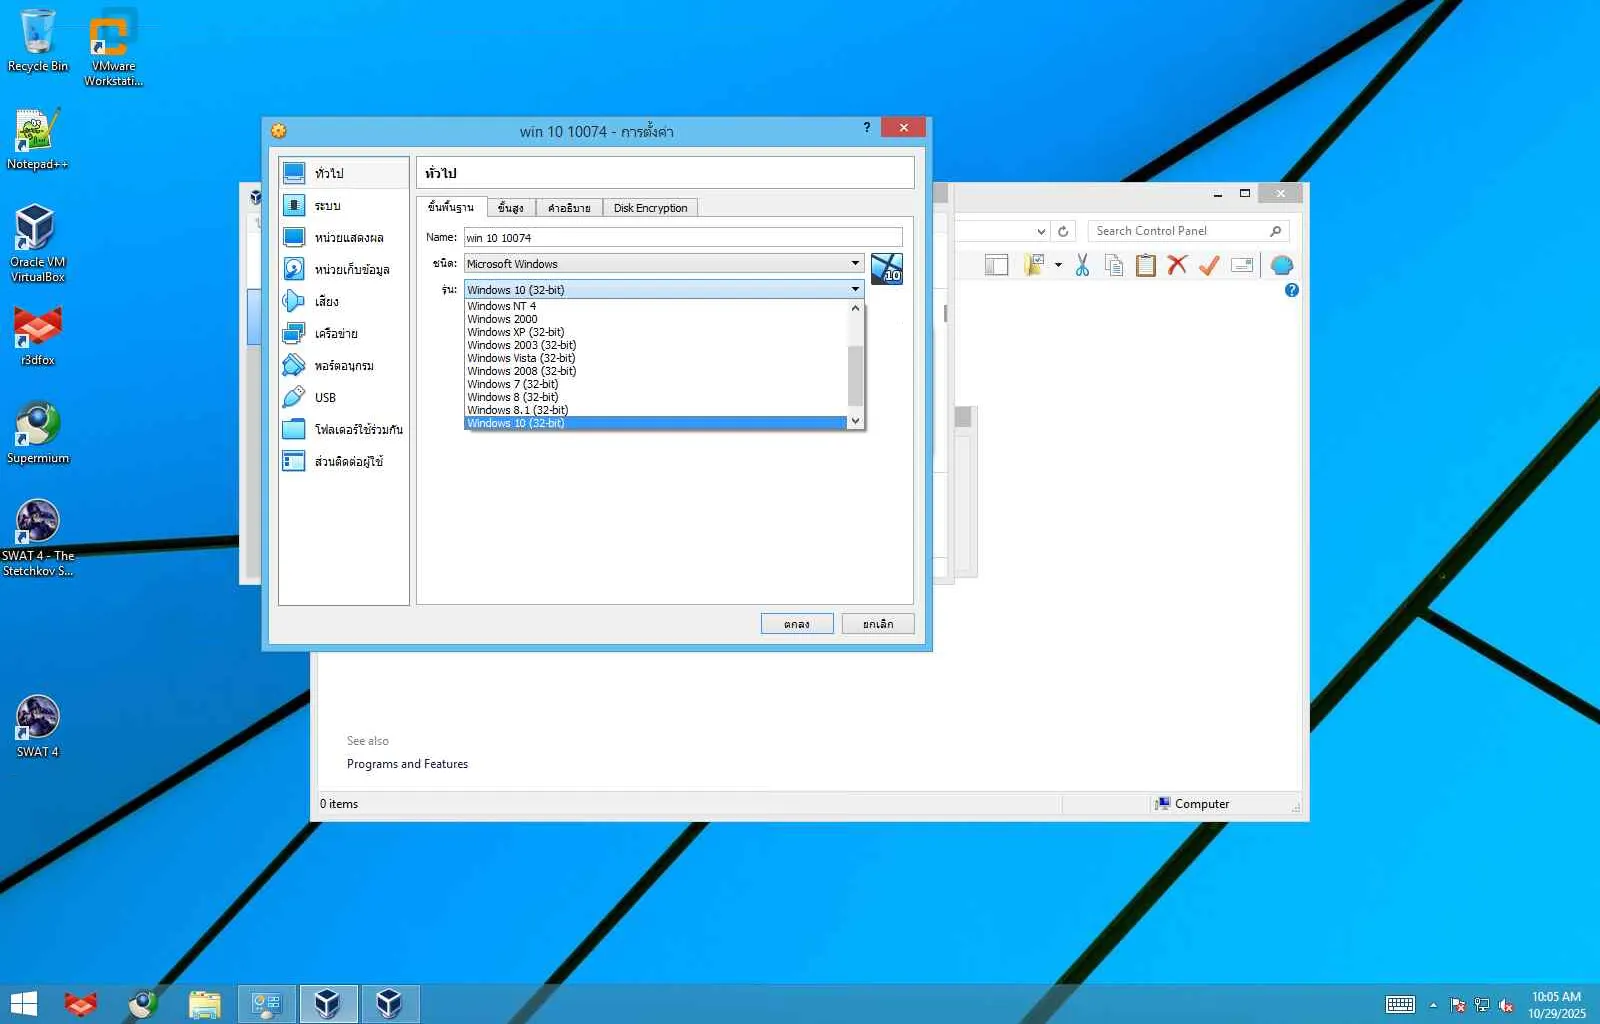Open Oracle VM VirtualBox desktop shortcut
The image size is (1600, 1024).
click(x=37, y=243)
